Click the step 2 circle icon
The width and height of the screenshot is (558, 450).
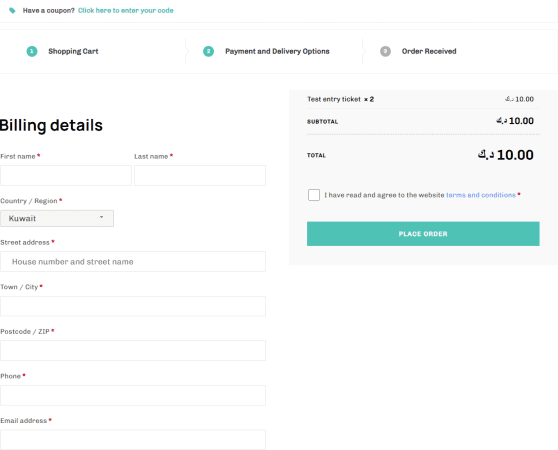208,51
